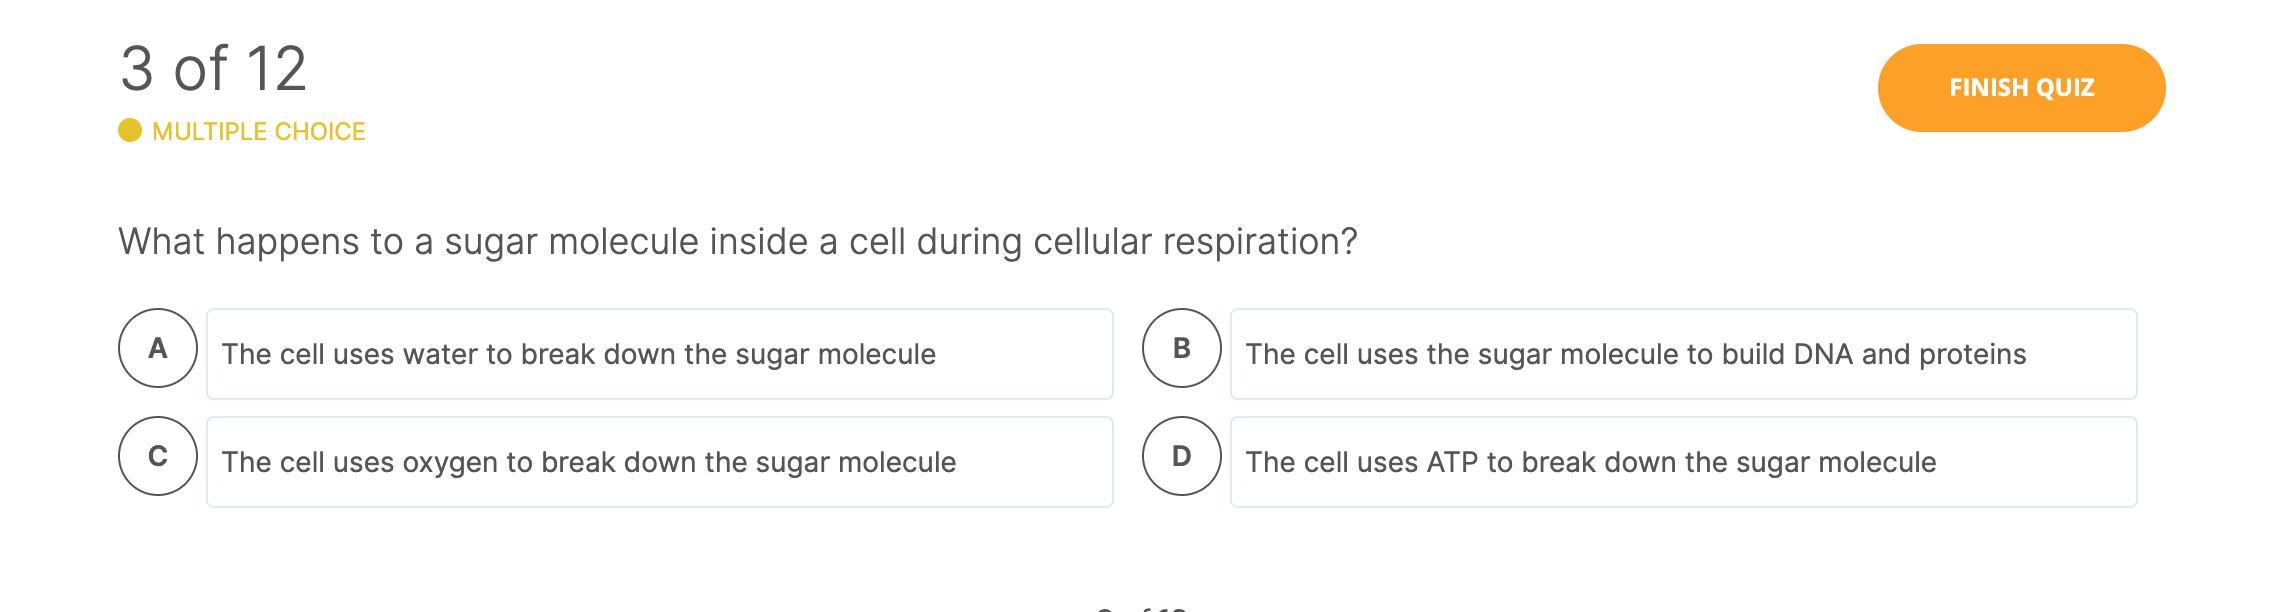Choose "uses ATP to break down" answer box
Image resolution: width=2282 pixels, height=612 pixels.
tap(1683, 462)
